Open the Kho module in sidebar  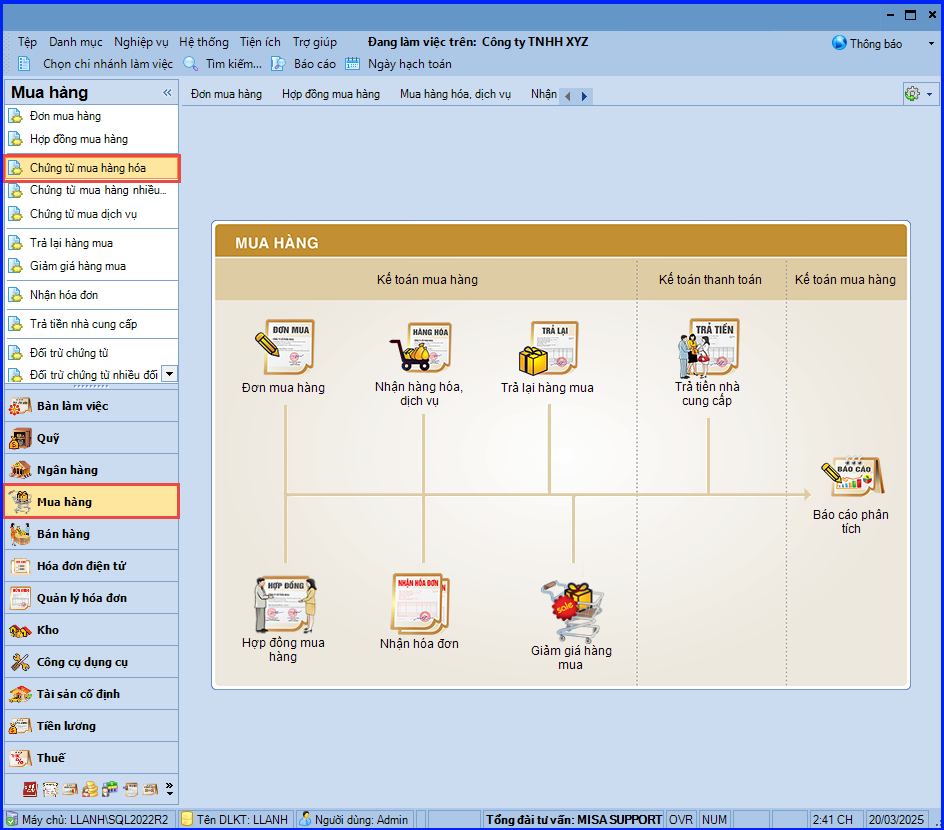tap(47, 630)
